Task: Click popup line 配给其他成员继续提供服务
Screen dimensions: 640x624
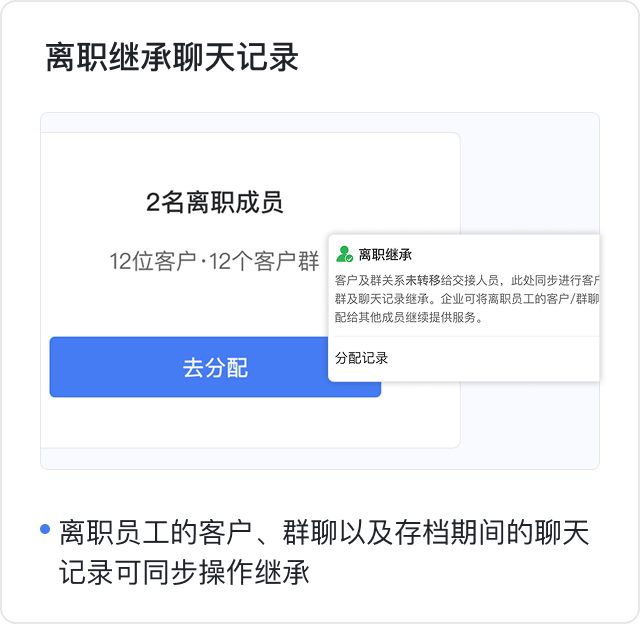Action: pos(410,317)
